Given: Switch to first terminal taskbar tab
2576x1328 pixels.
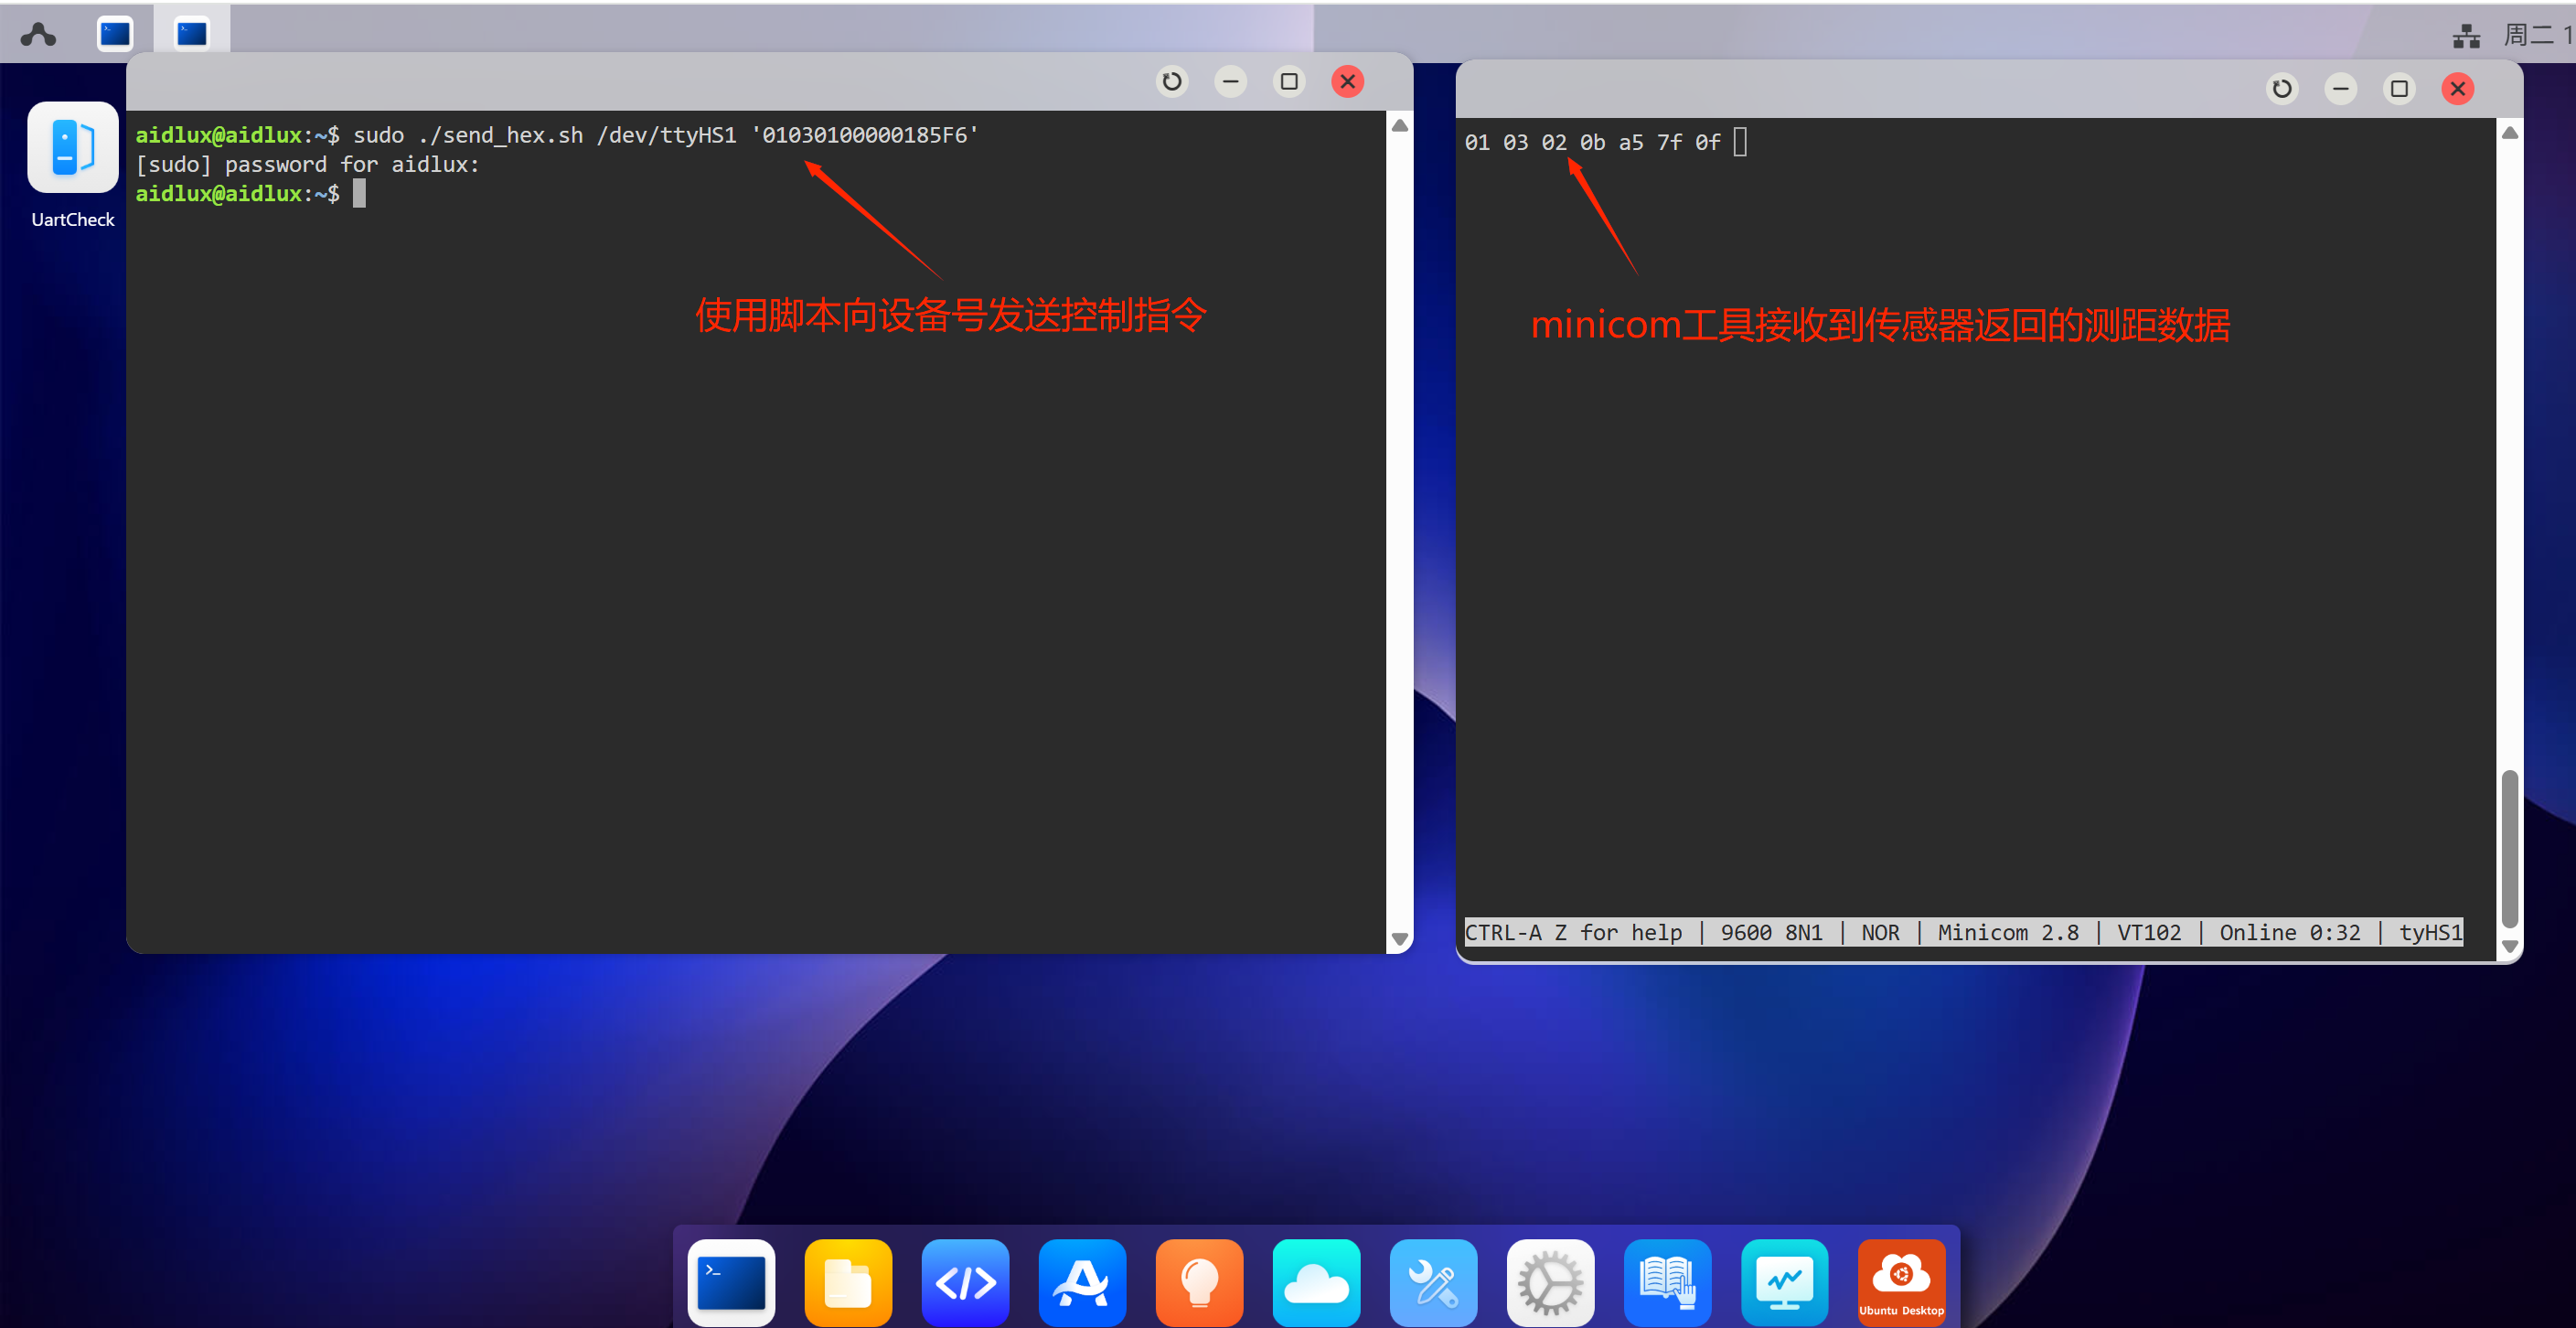Looking at the screenshot, I should coord(115,34).
